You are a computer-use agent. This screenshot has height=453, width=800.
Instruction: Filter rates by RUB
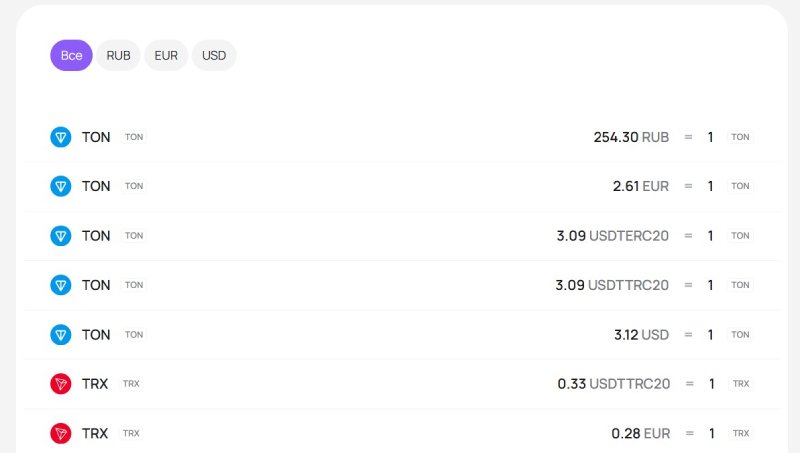[118, 55]
